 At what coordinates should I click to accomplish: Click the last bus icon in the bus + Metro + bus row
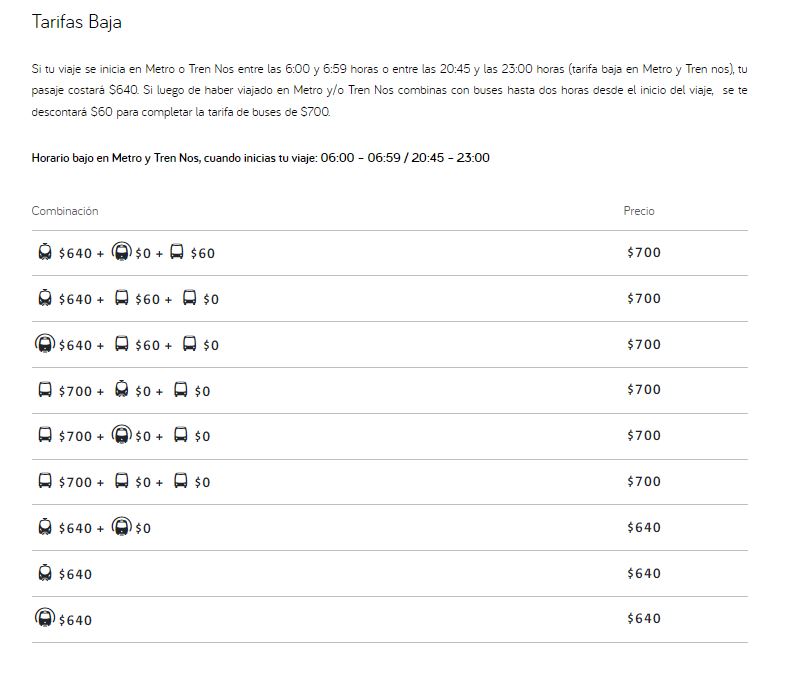(181, 390)
